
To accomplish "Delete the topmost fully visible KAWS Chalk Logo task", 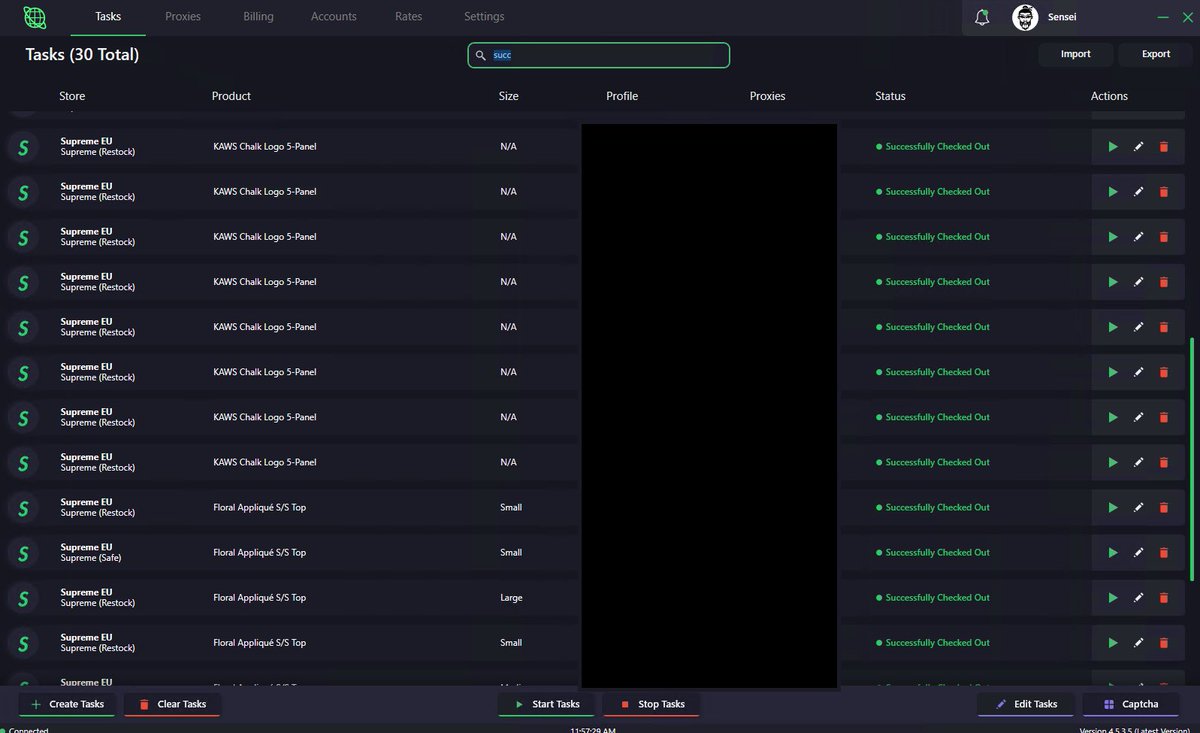I will pos(1163,146).
